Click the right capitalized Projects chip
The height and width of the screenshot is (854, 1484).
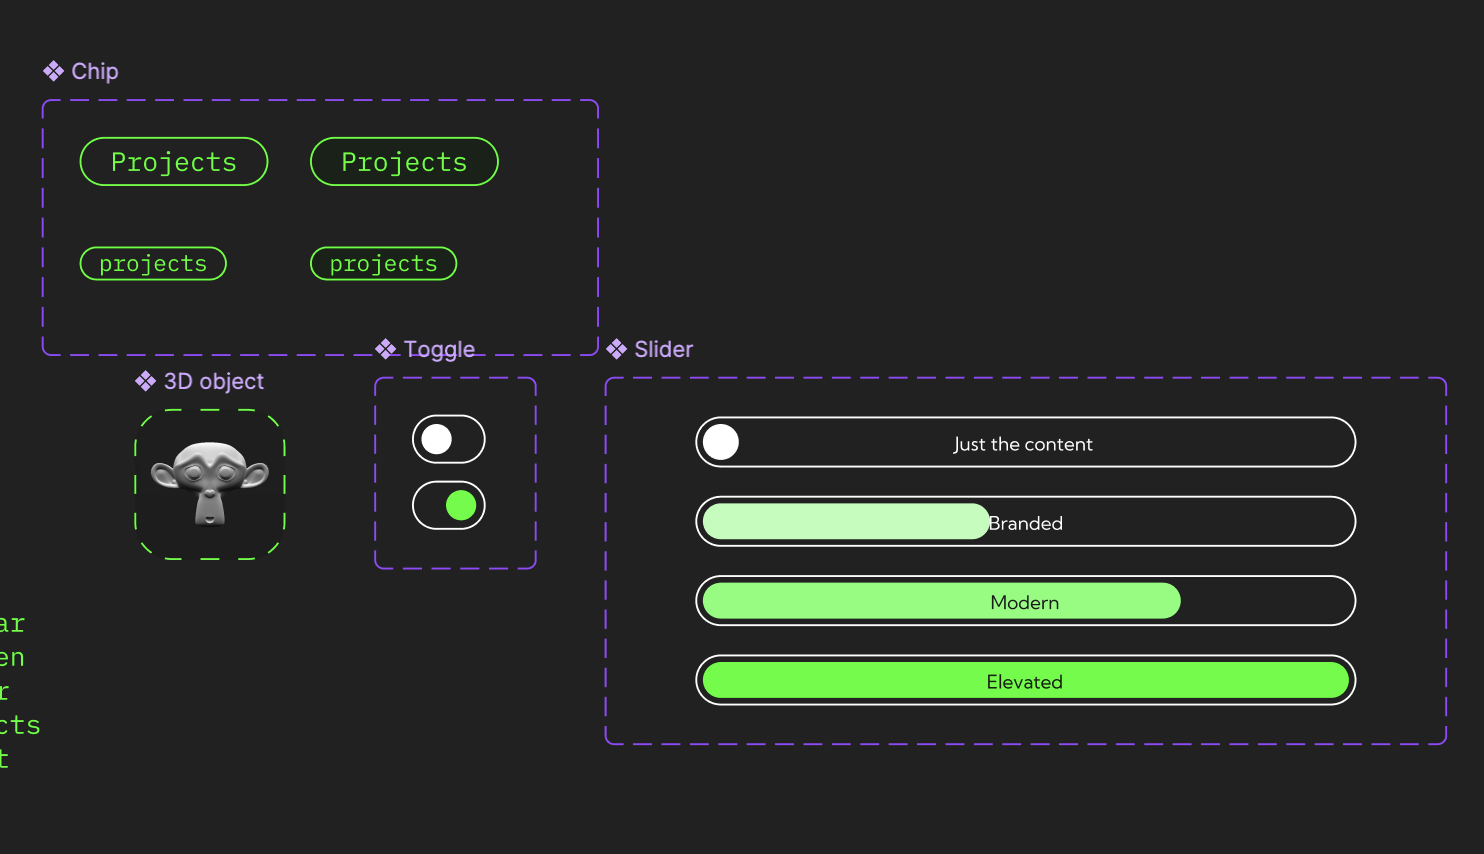coord(404,162)
